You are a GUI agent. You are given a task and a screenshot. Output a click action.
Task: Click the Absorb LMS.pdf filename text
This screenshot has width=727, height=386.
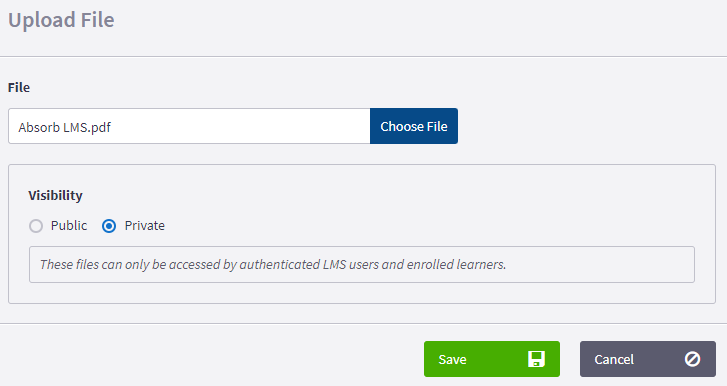tap(64, 127)
